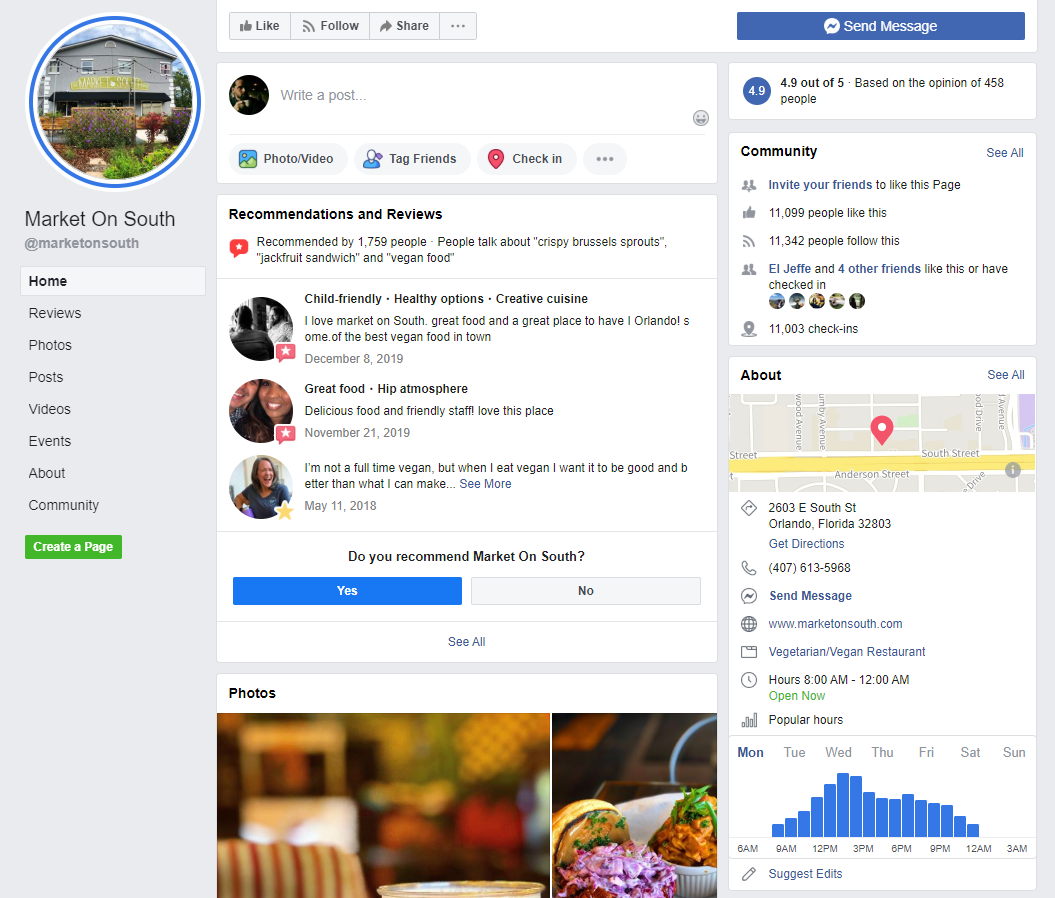The width and height of the screenshot is (1055, 898).
Task: Open the emoji picker on the post box
Action: coord(700,118)
